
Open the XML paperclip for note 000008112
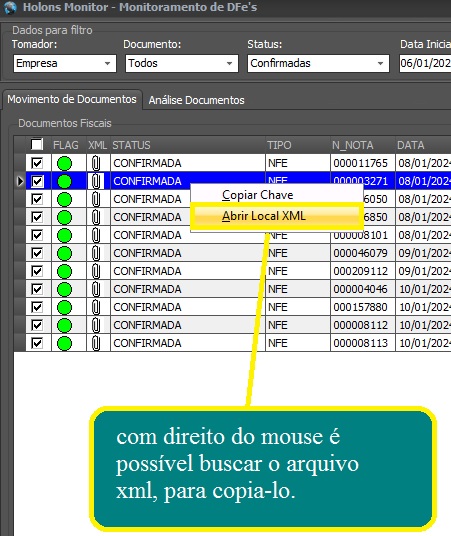pos(96,325)
